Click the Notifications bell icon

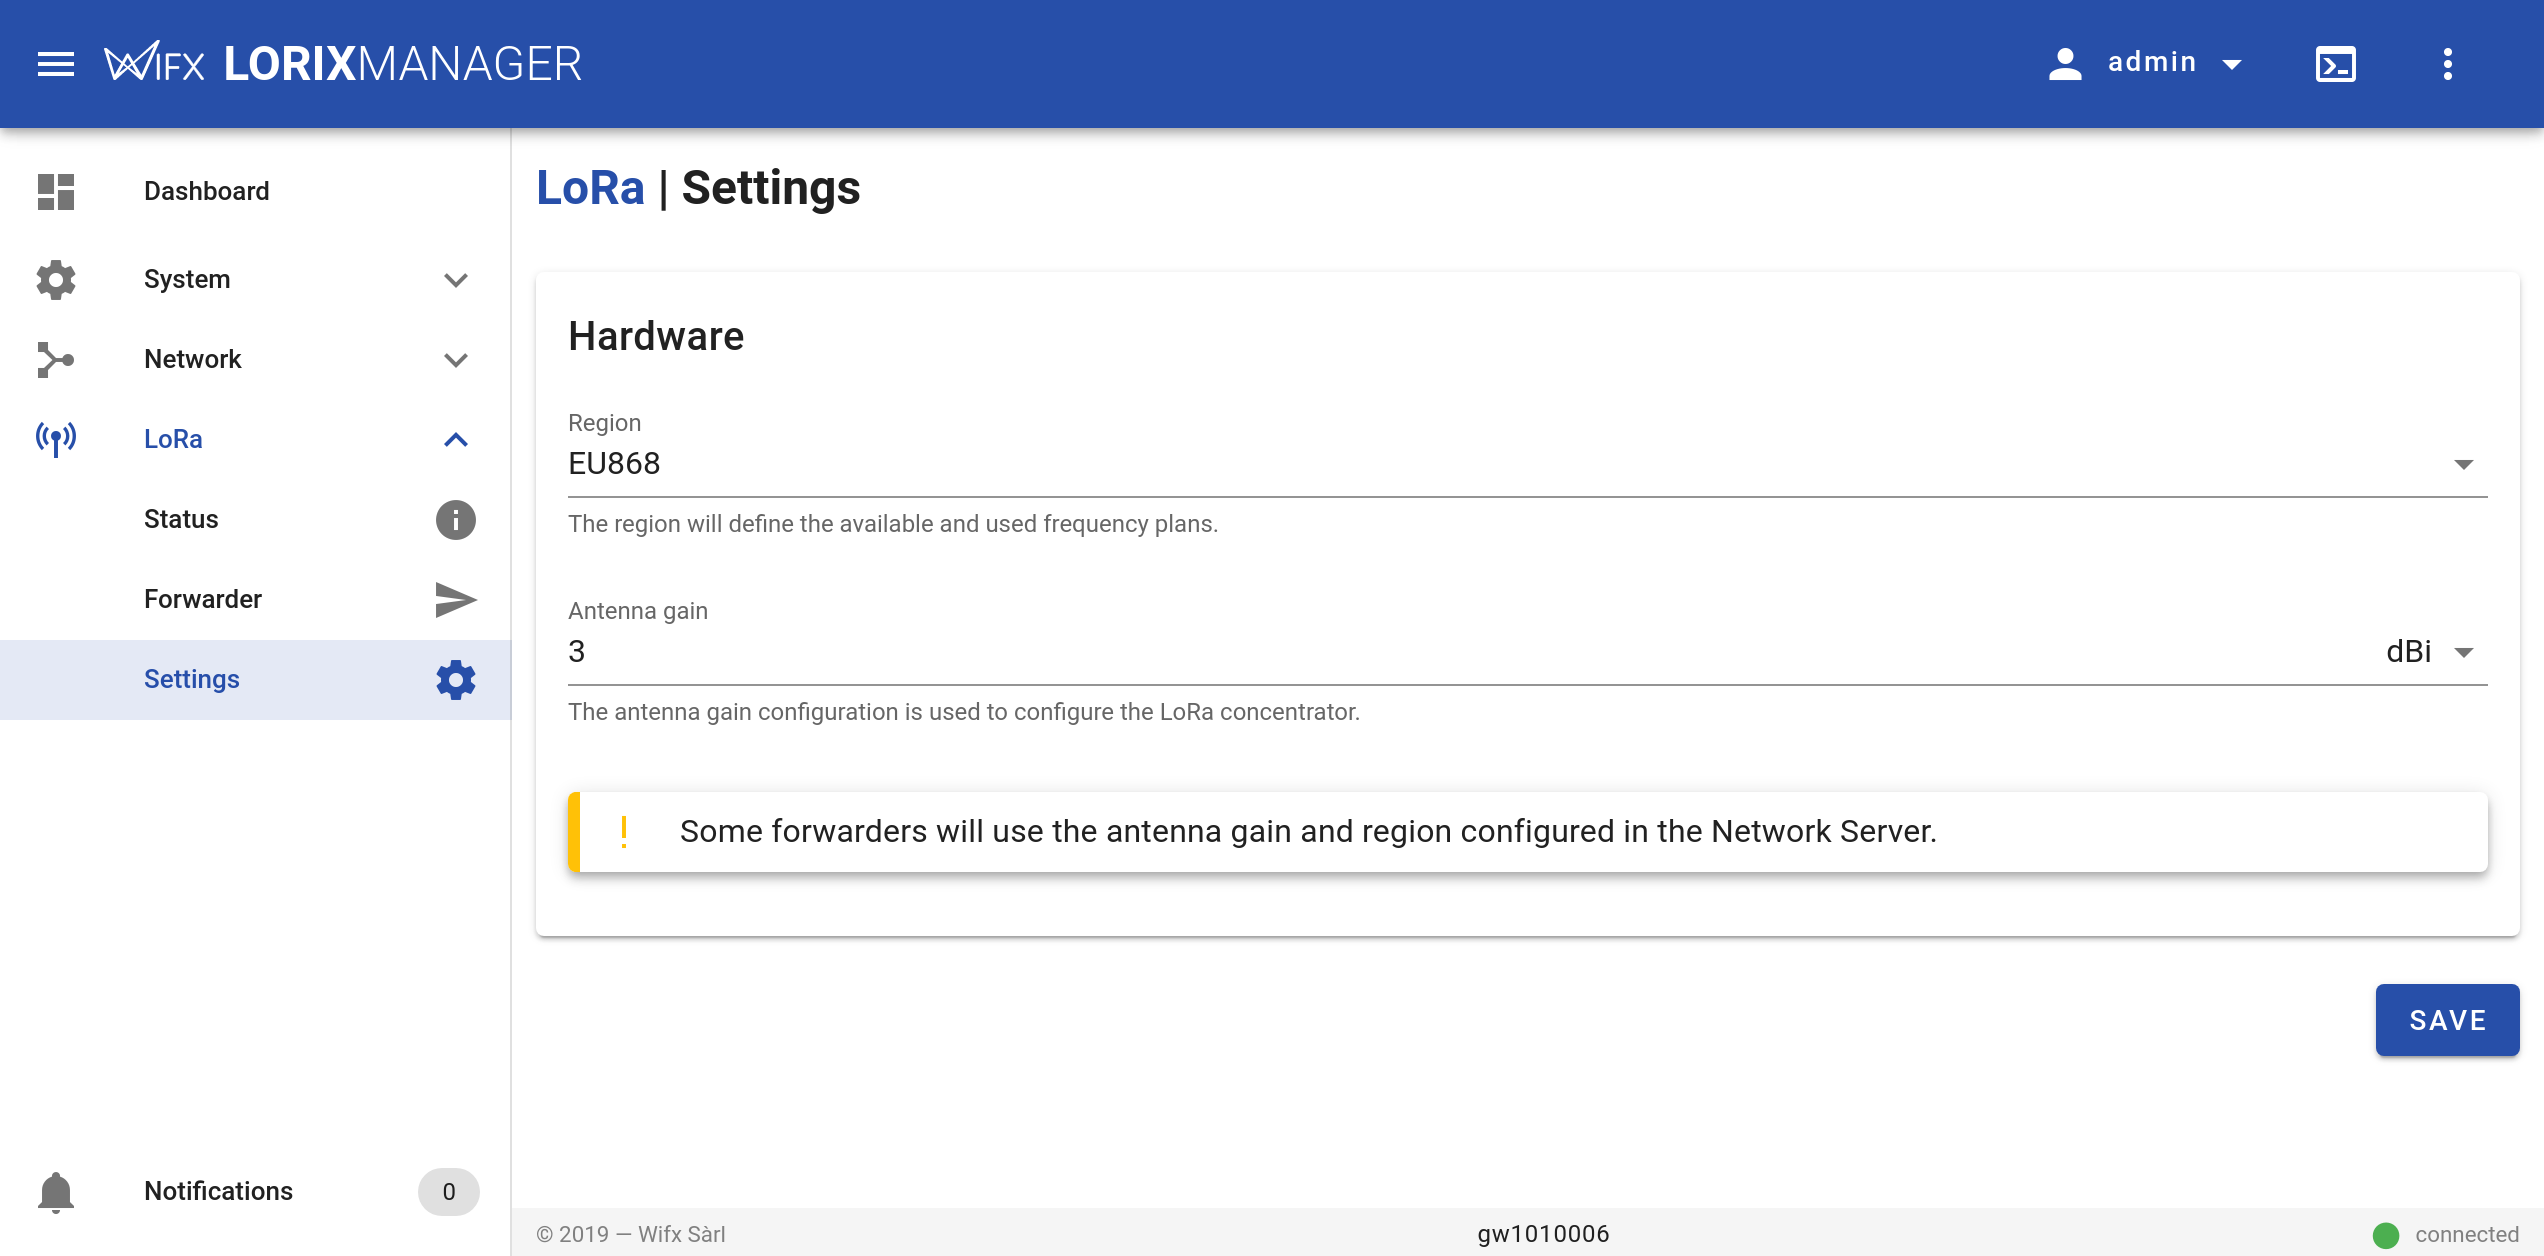(57, 1189)
